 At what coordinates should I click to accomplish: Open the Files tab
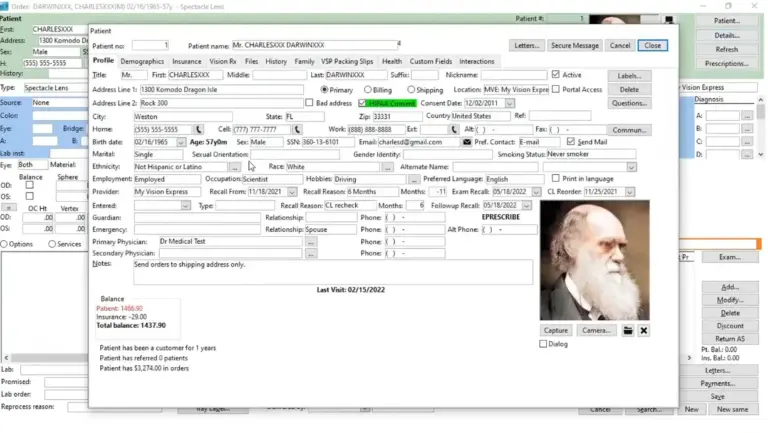pos(251,61)
